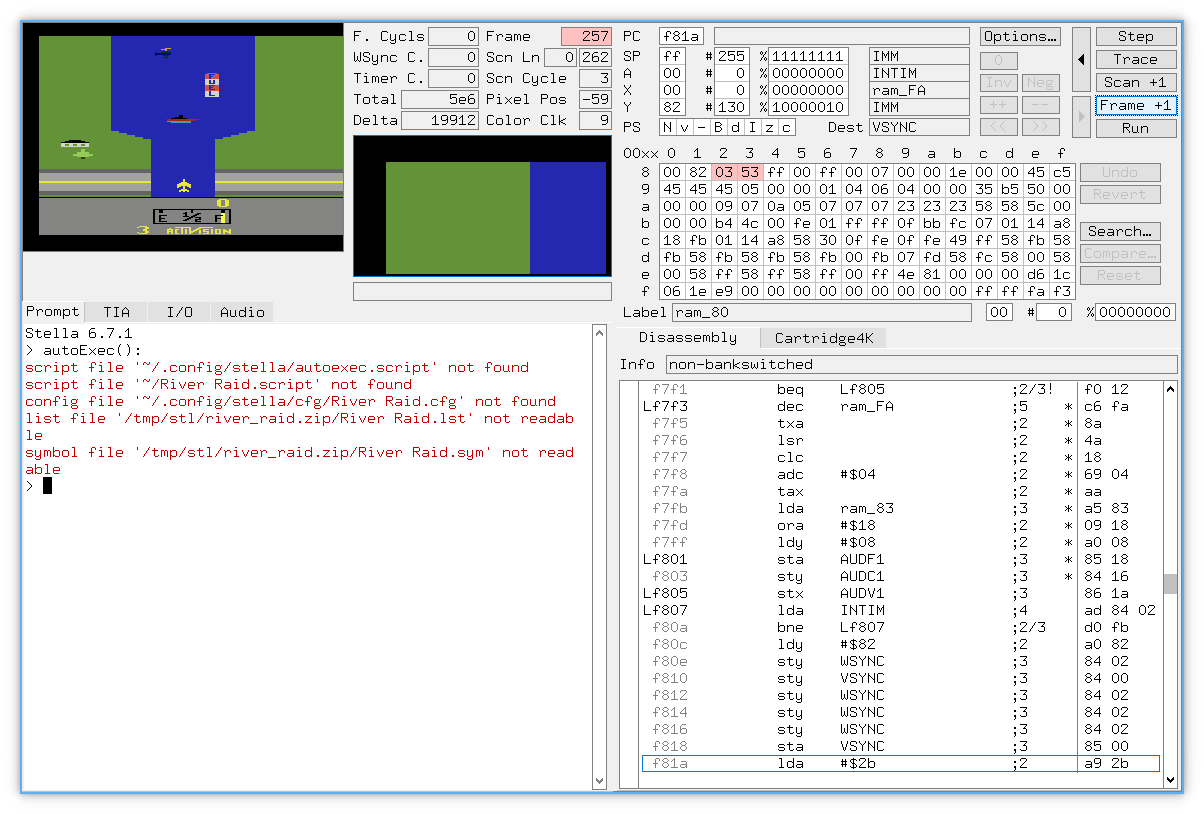Select disassembly line 'lda #$2b' at f81a
The width and height of the screenshot is (1204, 814).
tap(900, 763)
